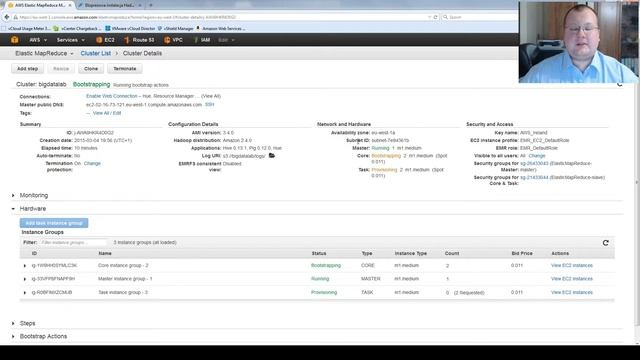This screenshot has height=360, width=640.
Task: Sort by the Name column header
Action: pos(105,253)
